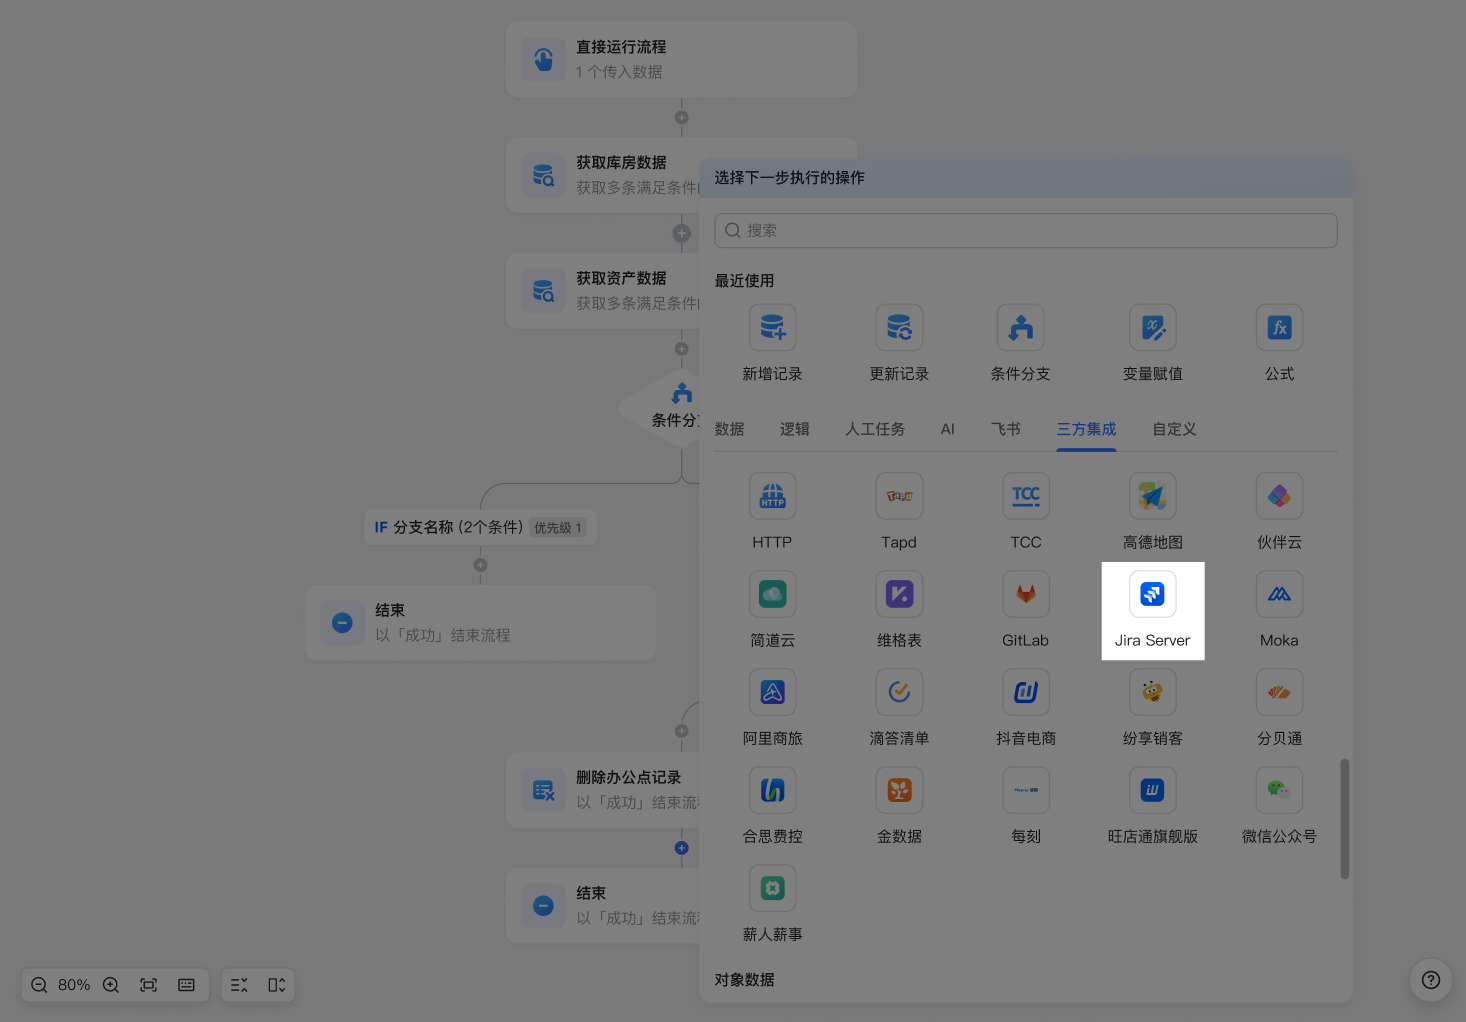Collapse all flow nodes
1466x1022 pixels.
pyautogui.click(x=239, y=985)
